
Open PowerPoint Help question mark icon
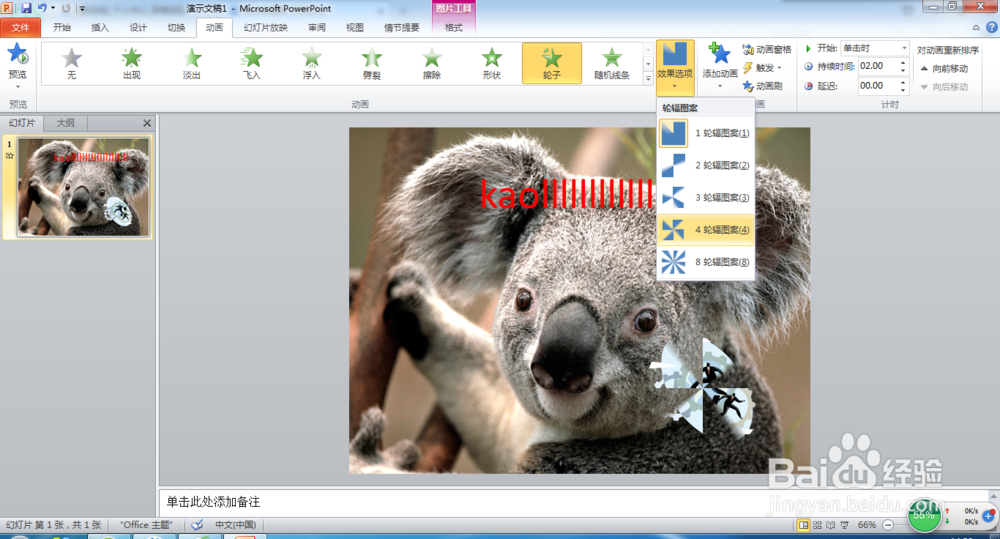(x=992, y=27)
